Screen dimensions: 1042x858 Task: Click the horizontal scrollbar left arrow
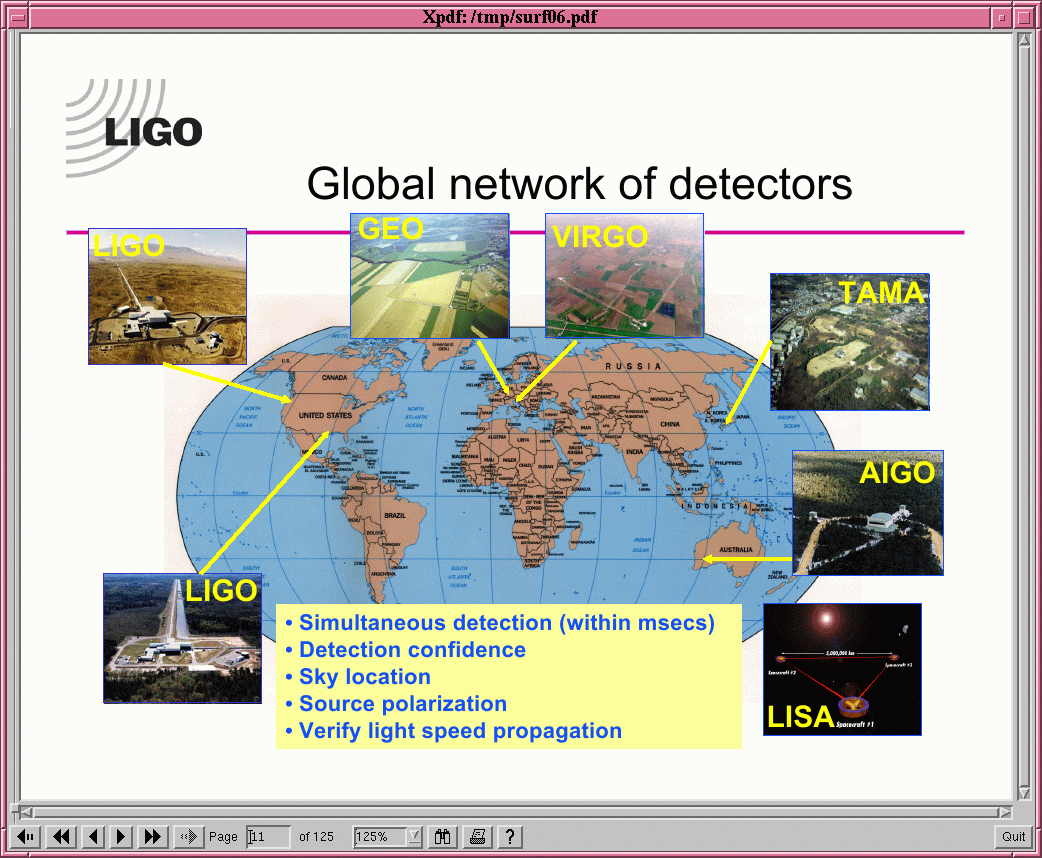(27, 812)
